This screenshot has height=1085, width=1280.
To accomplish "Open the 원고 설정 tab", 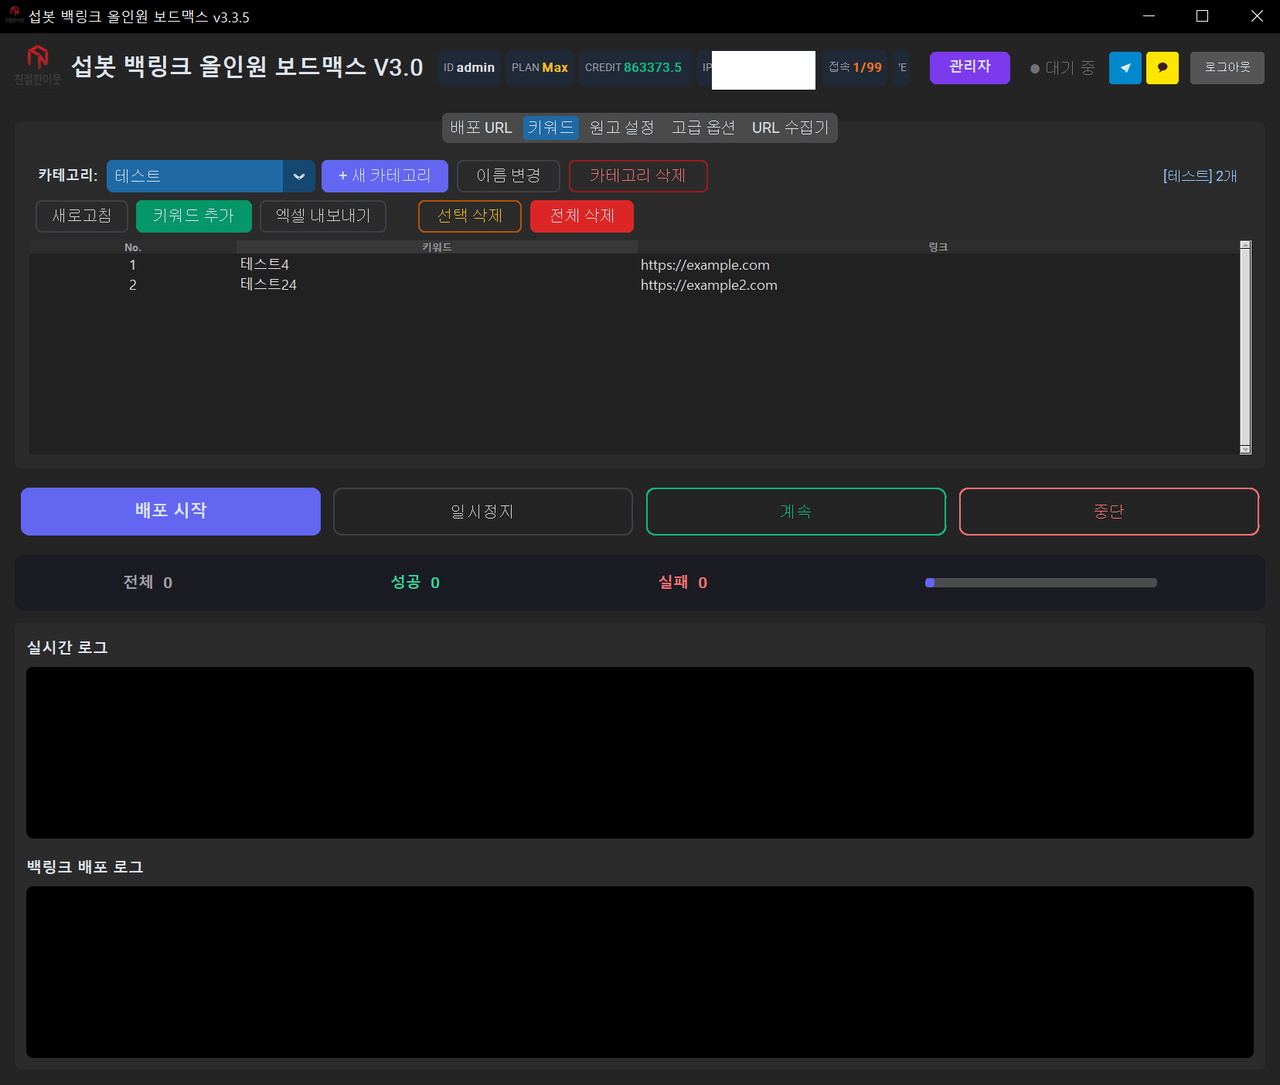I will point(622,127).
